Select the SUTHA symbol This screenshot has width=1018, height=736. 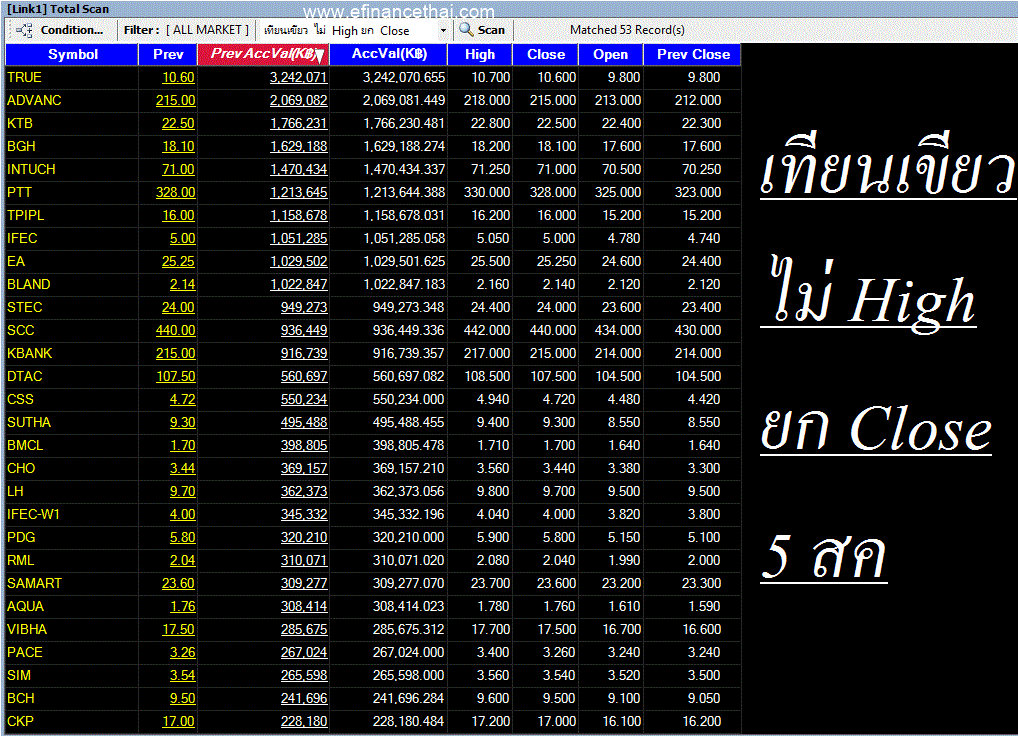[x=29, y=423]
